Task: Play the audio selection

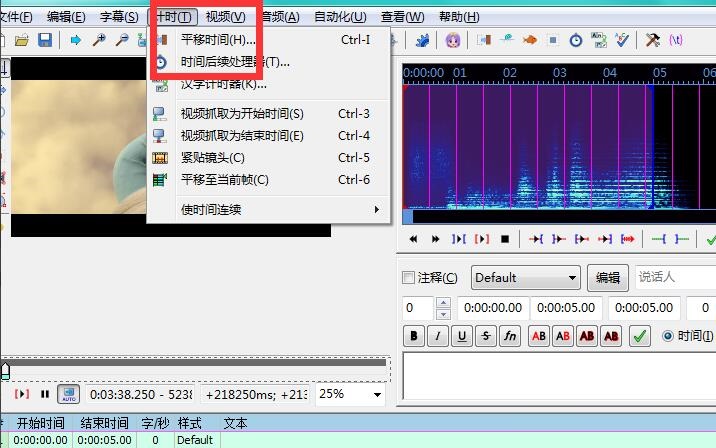Action: [x=458, y=239]
